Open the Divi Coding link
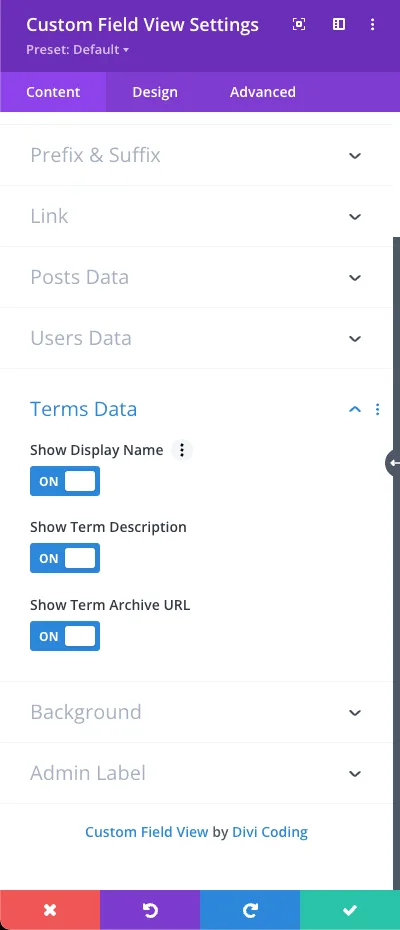The height and width of the screenshot is (930, 400). click(270, 832)
